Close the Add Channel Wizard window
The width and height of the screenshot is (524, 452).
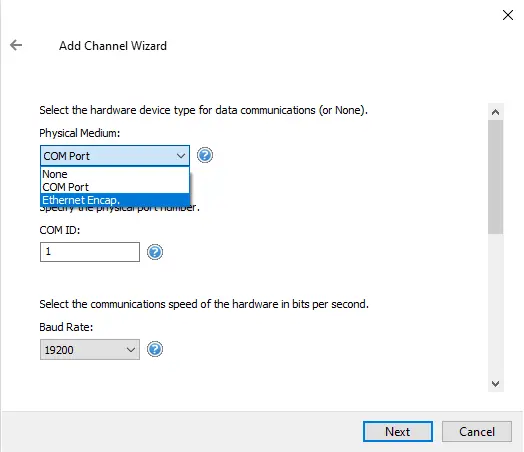pos(508,15)
